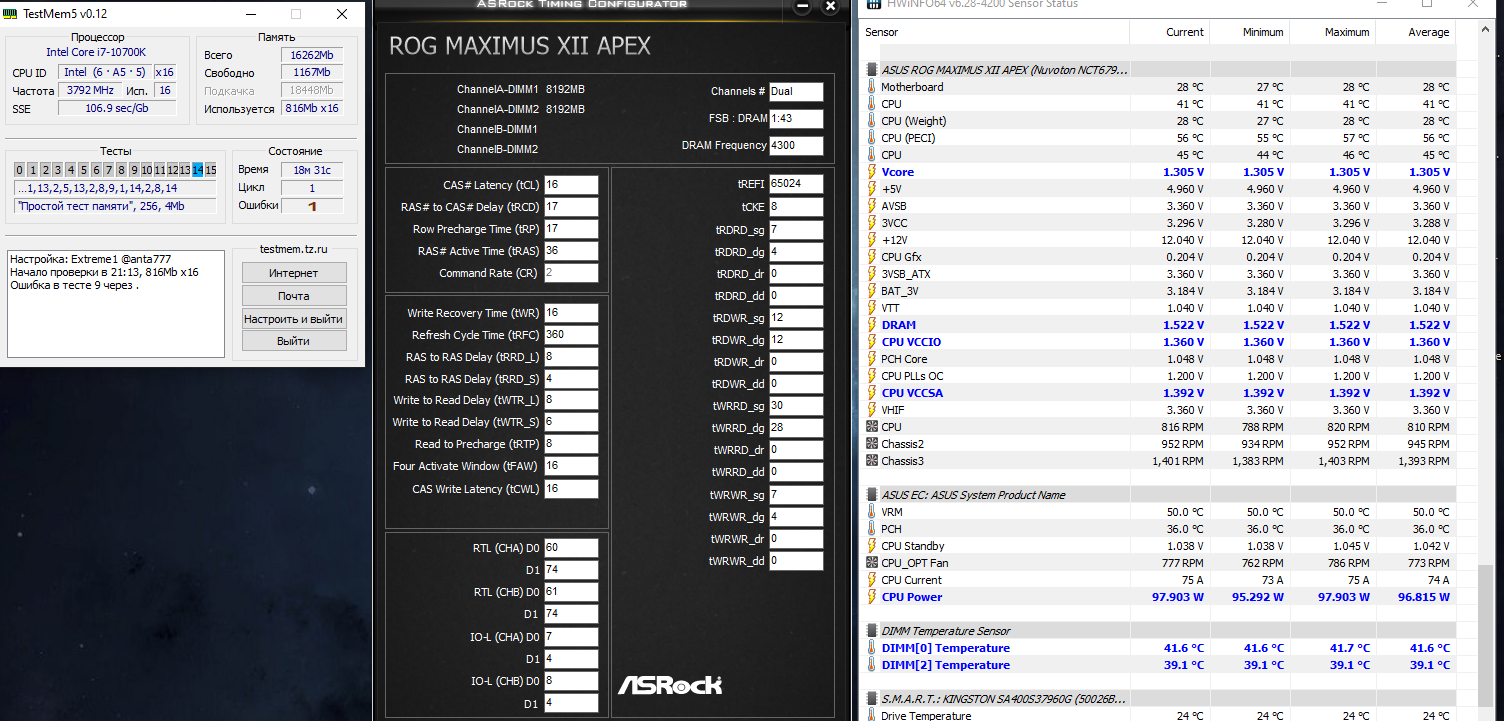Screen dimensions: 1504x721
Task: Select the thermometer icon beside VRM
Action: pyautogui.click(x=871, y=512)
